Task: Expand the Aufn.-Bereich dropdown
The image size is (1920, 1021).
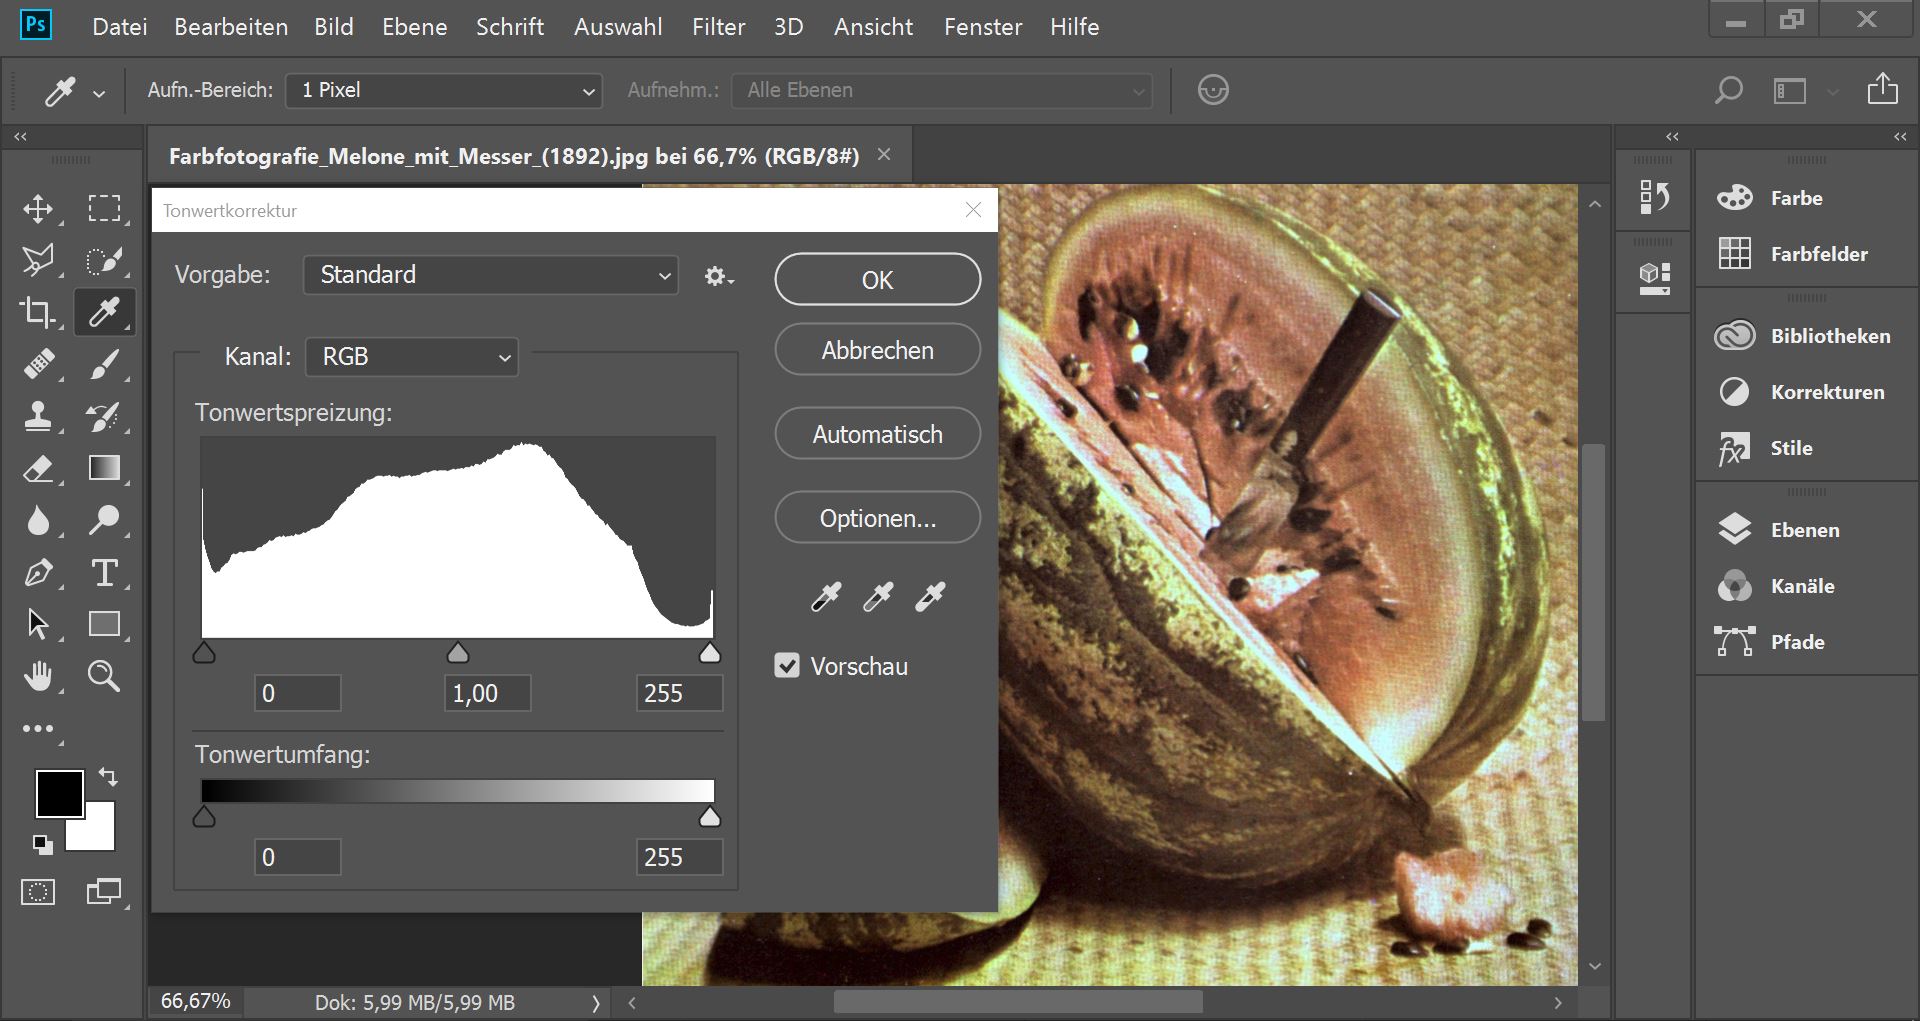Action: (x=444, y=90)
